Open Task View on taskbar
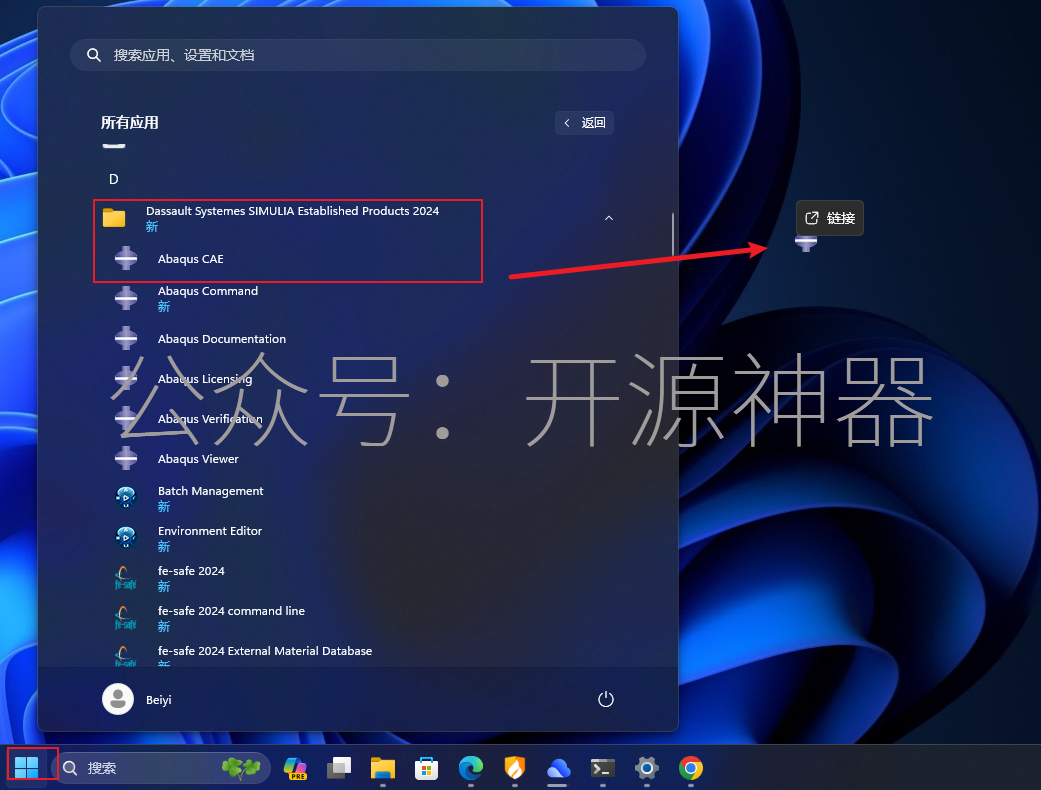 (x=339, y=768)
